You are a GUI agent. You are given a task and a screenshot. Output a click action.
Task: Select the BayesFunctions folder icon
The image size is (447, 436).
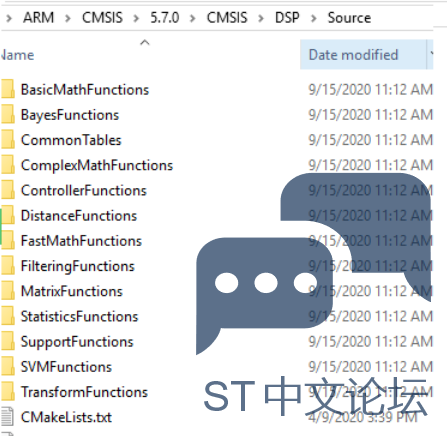point(7,114)
